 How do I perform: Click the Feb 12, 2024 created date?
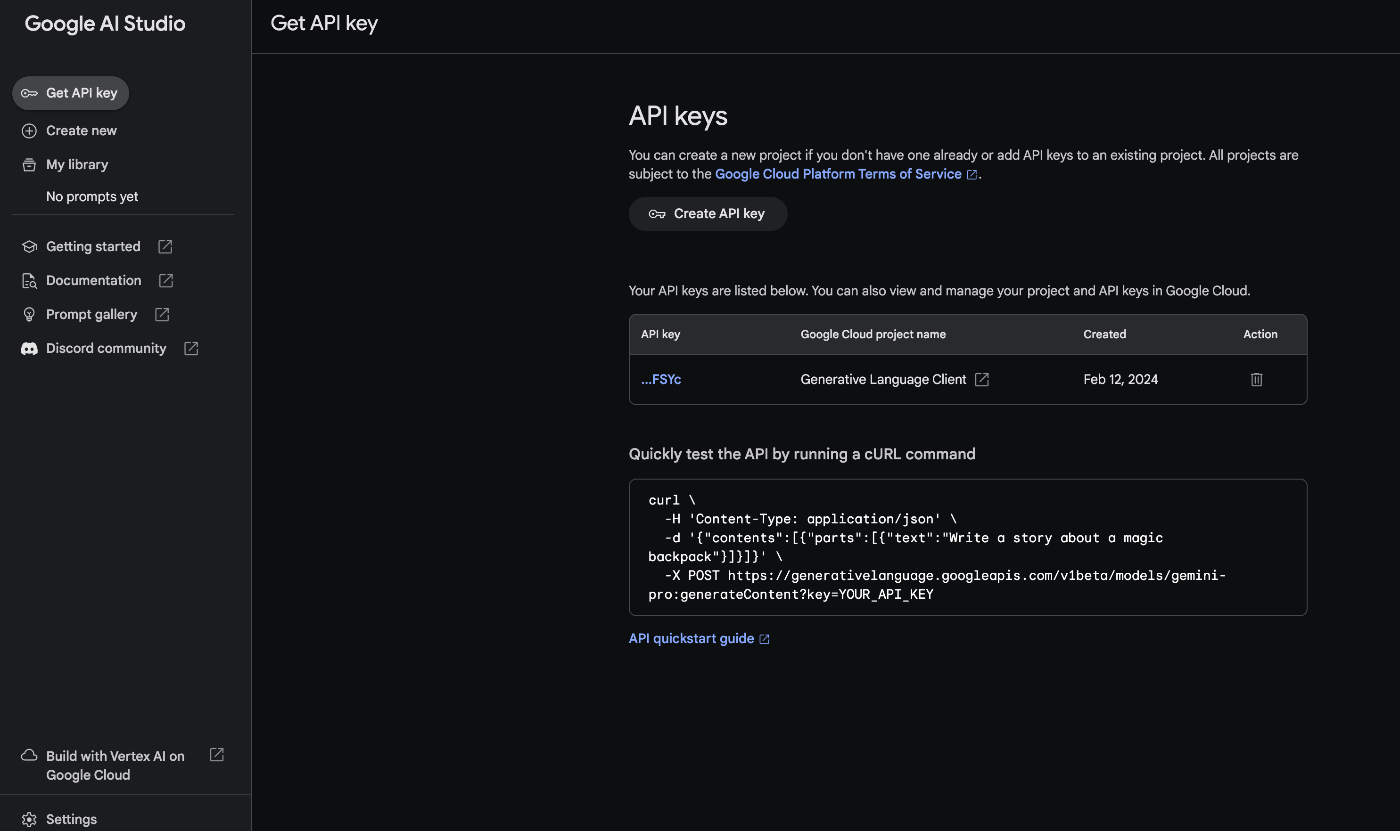click(1121, 380)
